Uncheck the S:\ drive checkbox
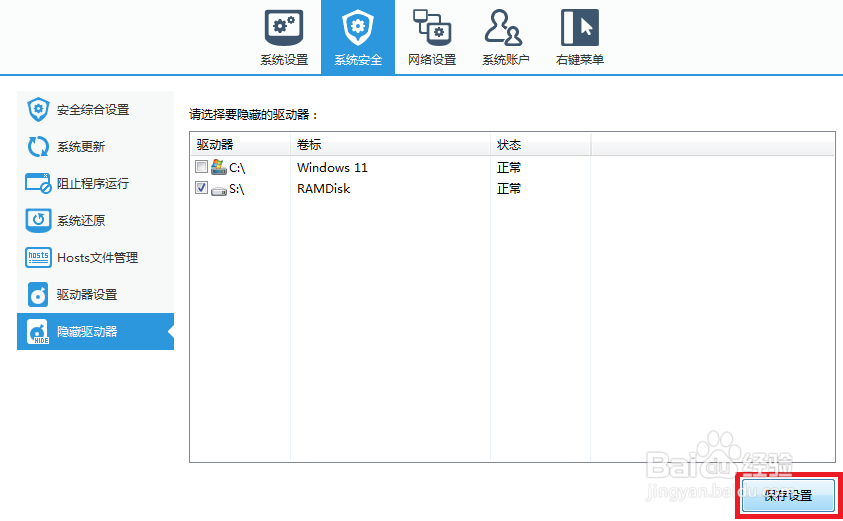Screen dimensions: 843x521 tap(201, 188)
